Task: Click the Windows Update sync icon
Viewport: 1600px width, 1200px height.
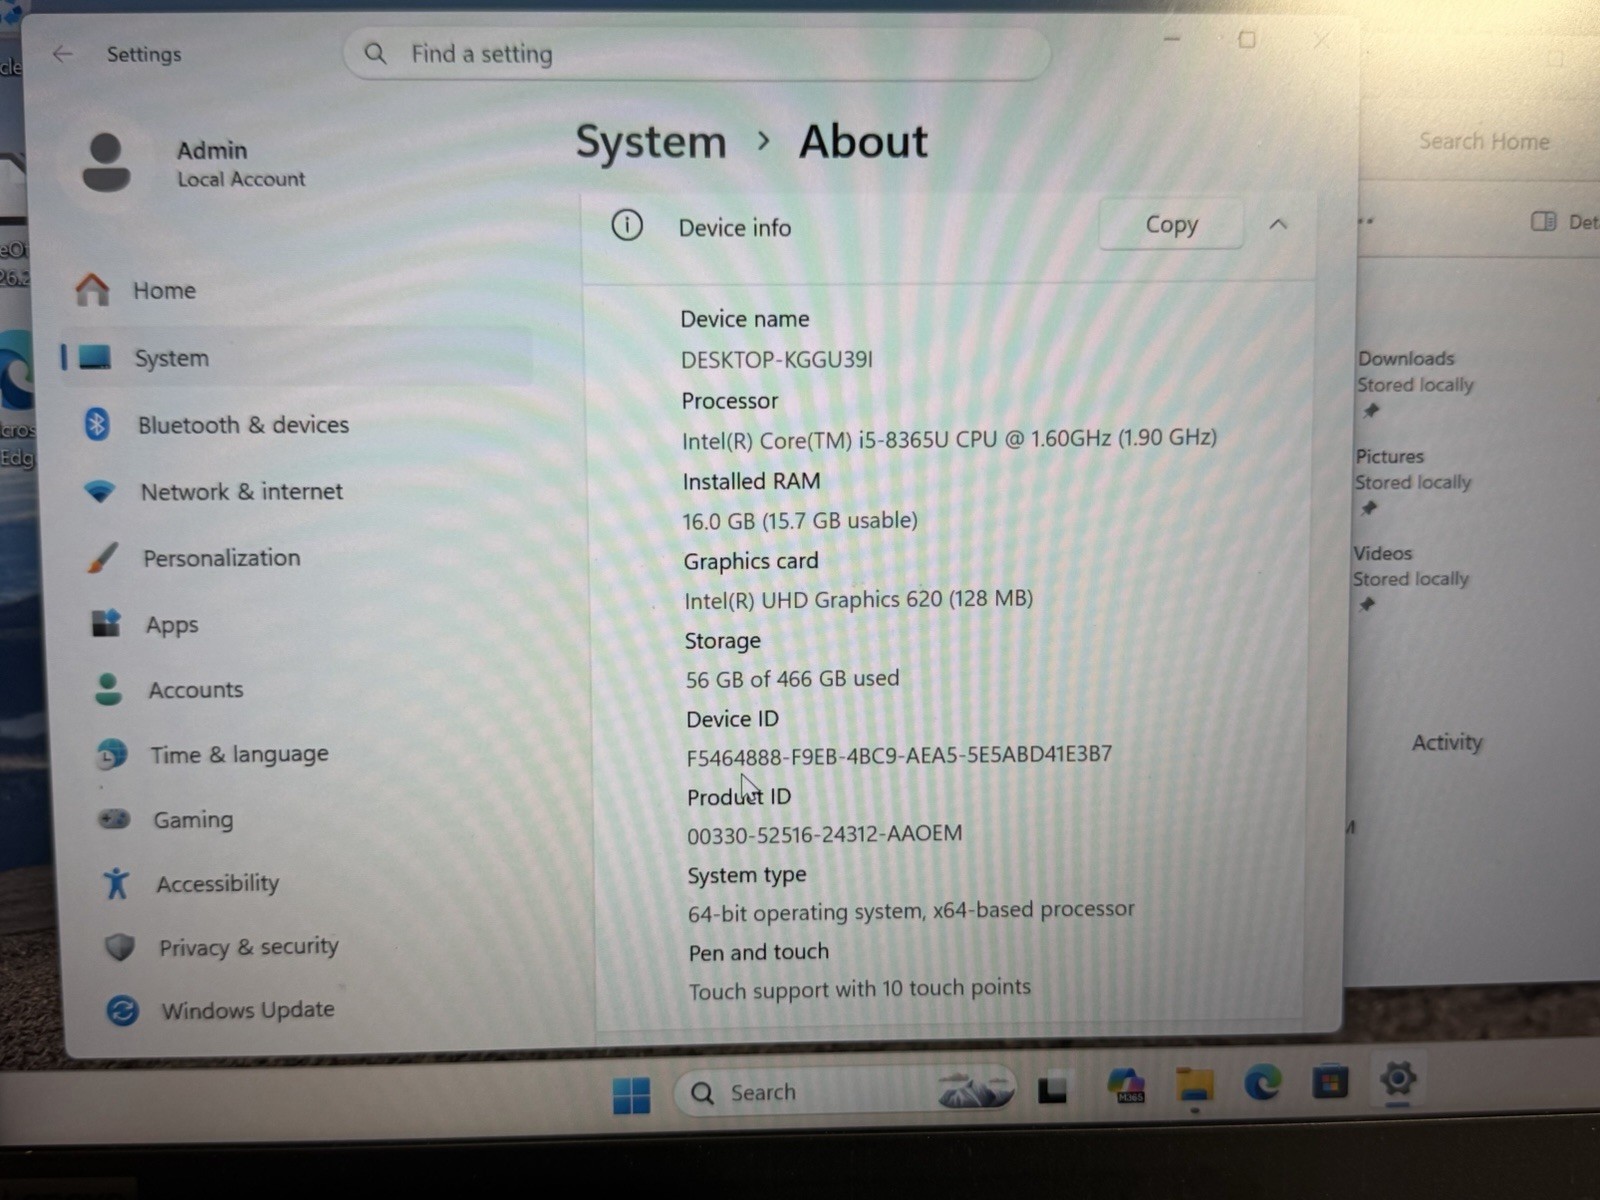Action: point(122,1010)
